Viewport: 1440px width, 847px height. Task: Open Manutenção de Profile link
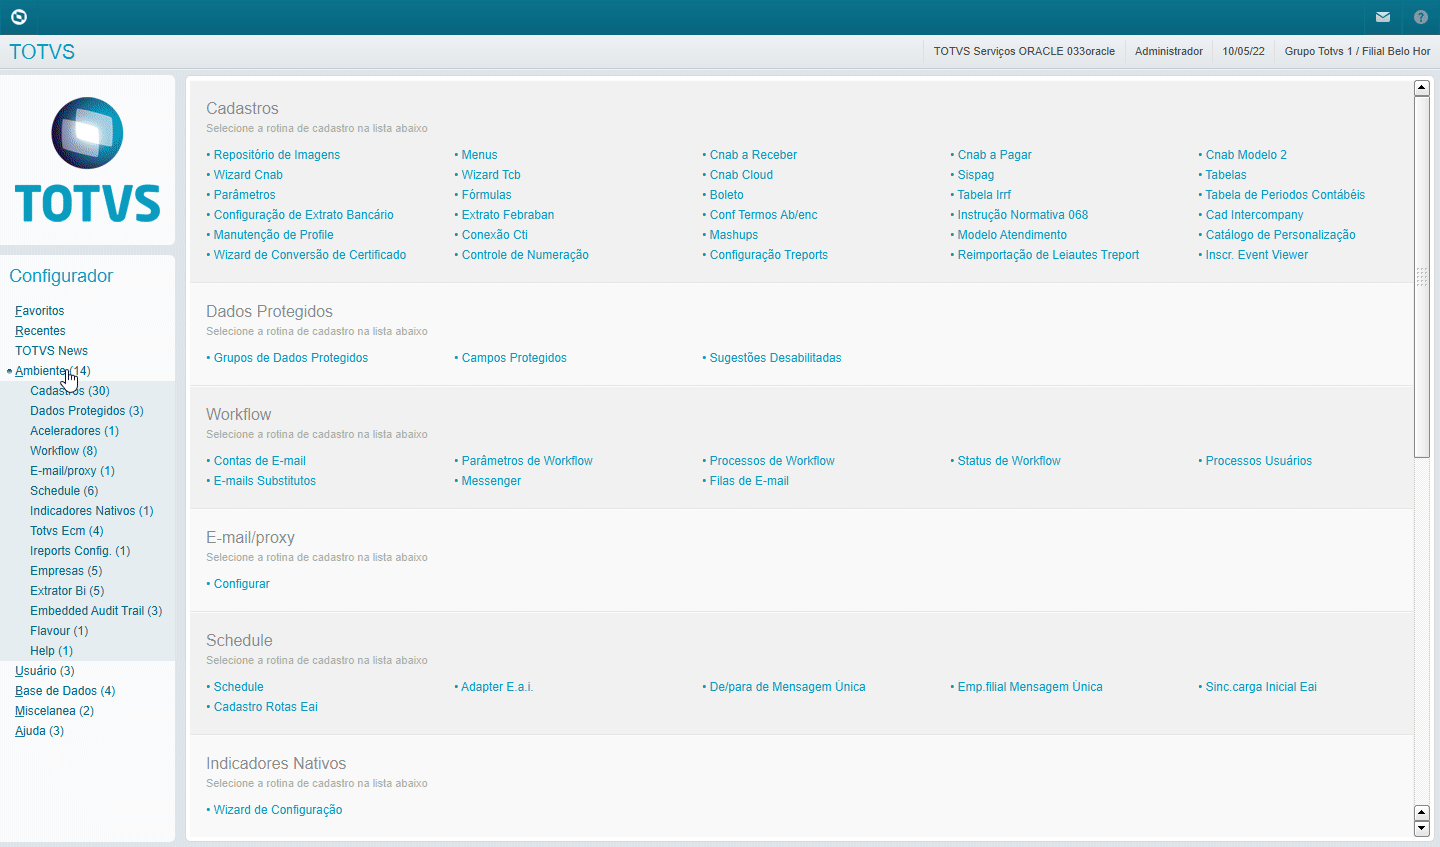(273, 235)
